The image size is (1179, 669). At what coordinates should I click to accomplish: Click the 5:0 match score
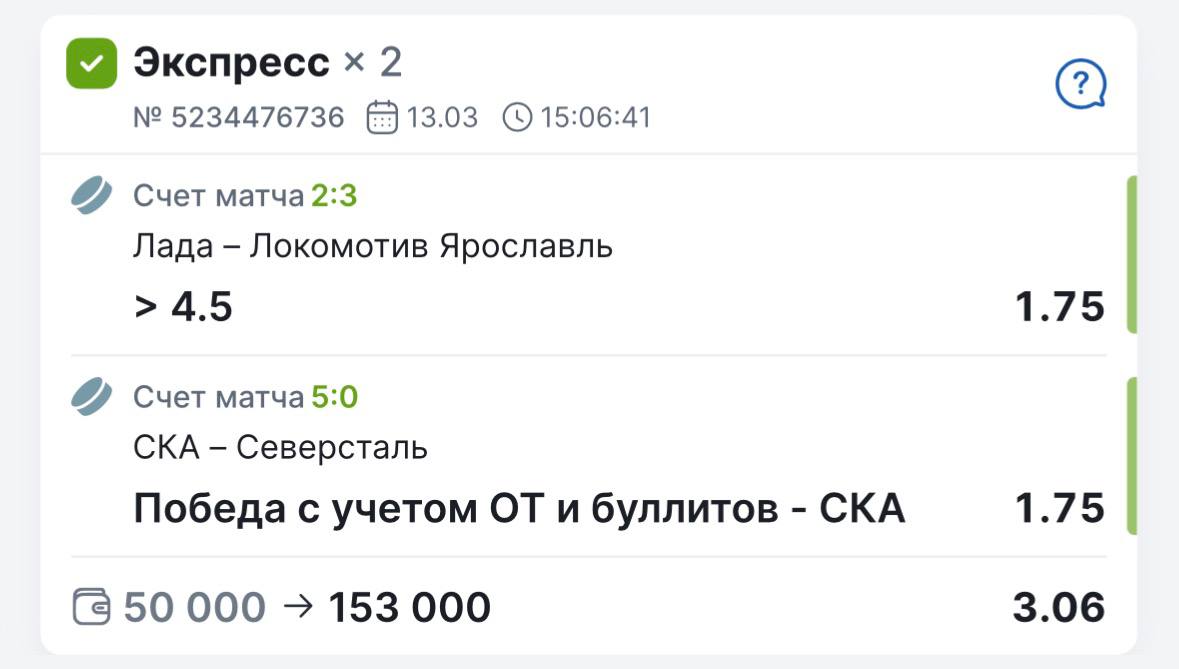pyautogui.click(x=334, y=397)
